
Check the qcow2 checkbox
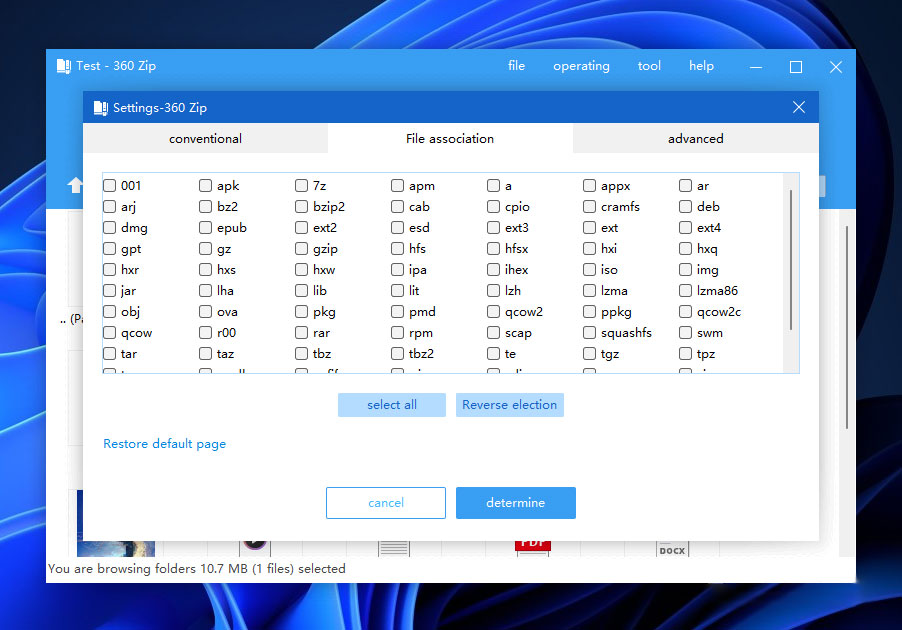click(x=493, y=311)
